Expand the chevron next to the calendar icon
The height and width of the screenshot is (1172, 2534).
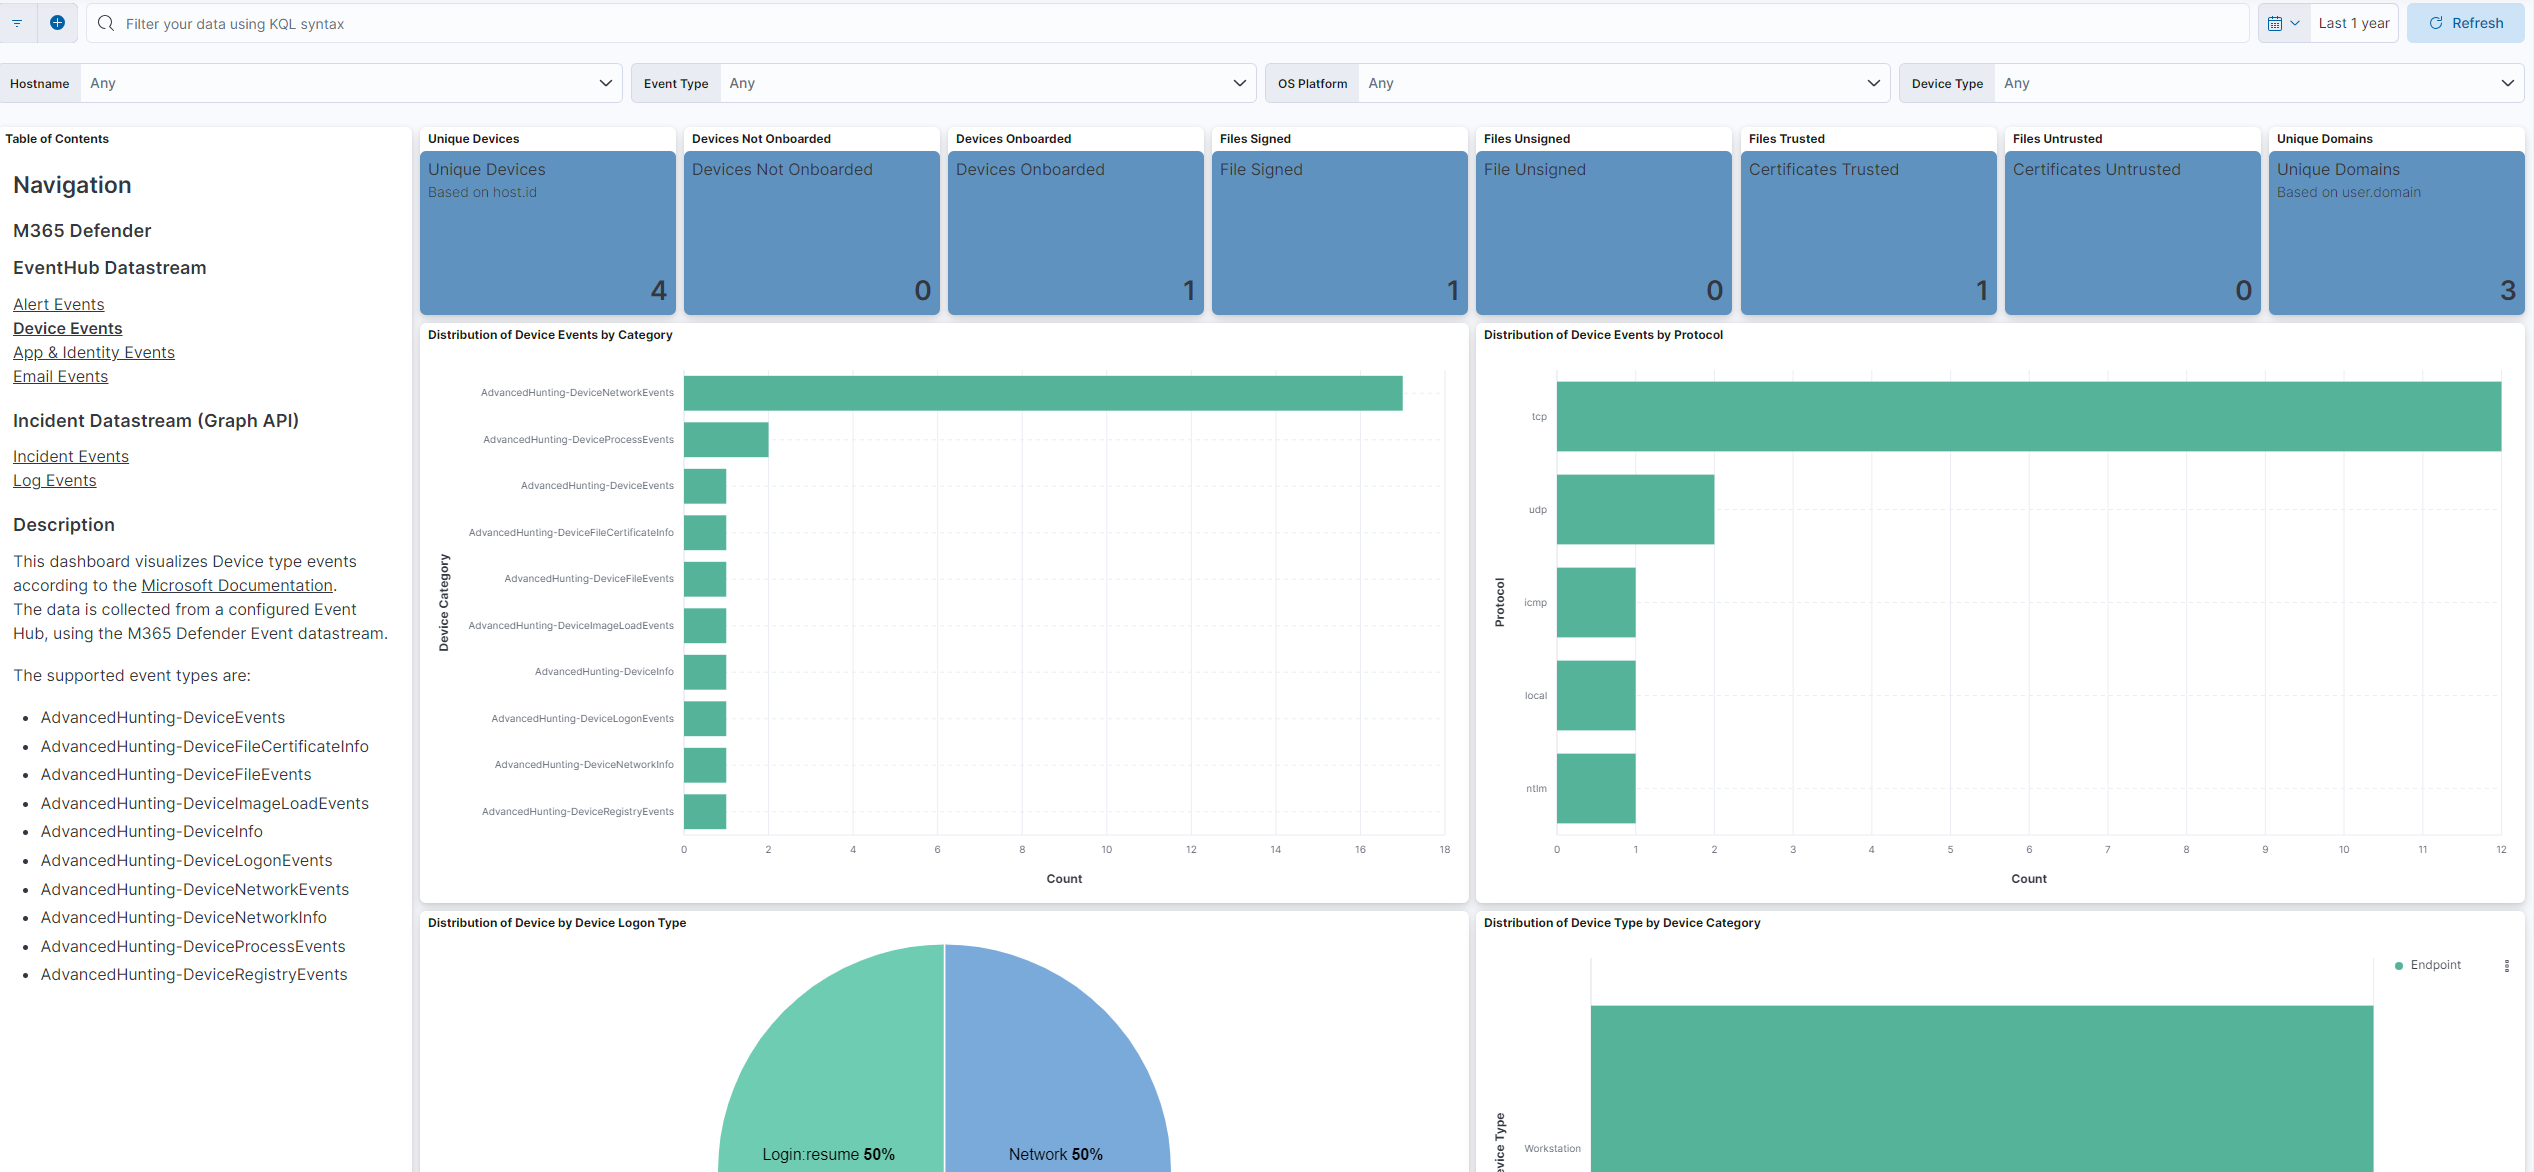[2297, 22]
